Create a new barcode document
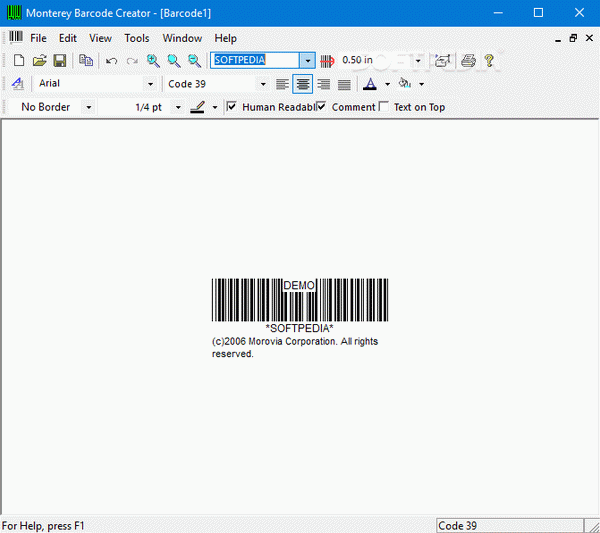The width and height of the screenshot is (600, 533). click(18, 60)
